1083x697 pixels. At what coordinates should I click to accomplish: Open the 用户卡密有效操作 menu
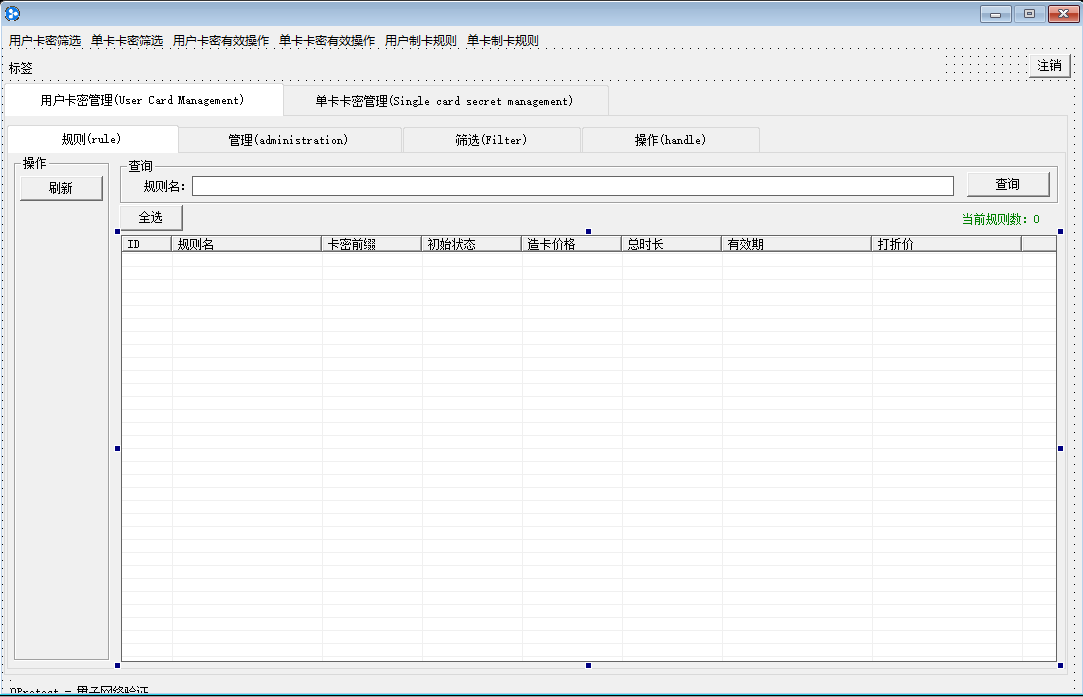click(221, 41)
